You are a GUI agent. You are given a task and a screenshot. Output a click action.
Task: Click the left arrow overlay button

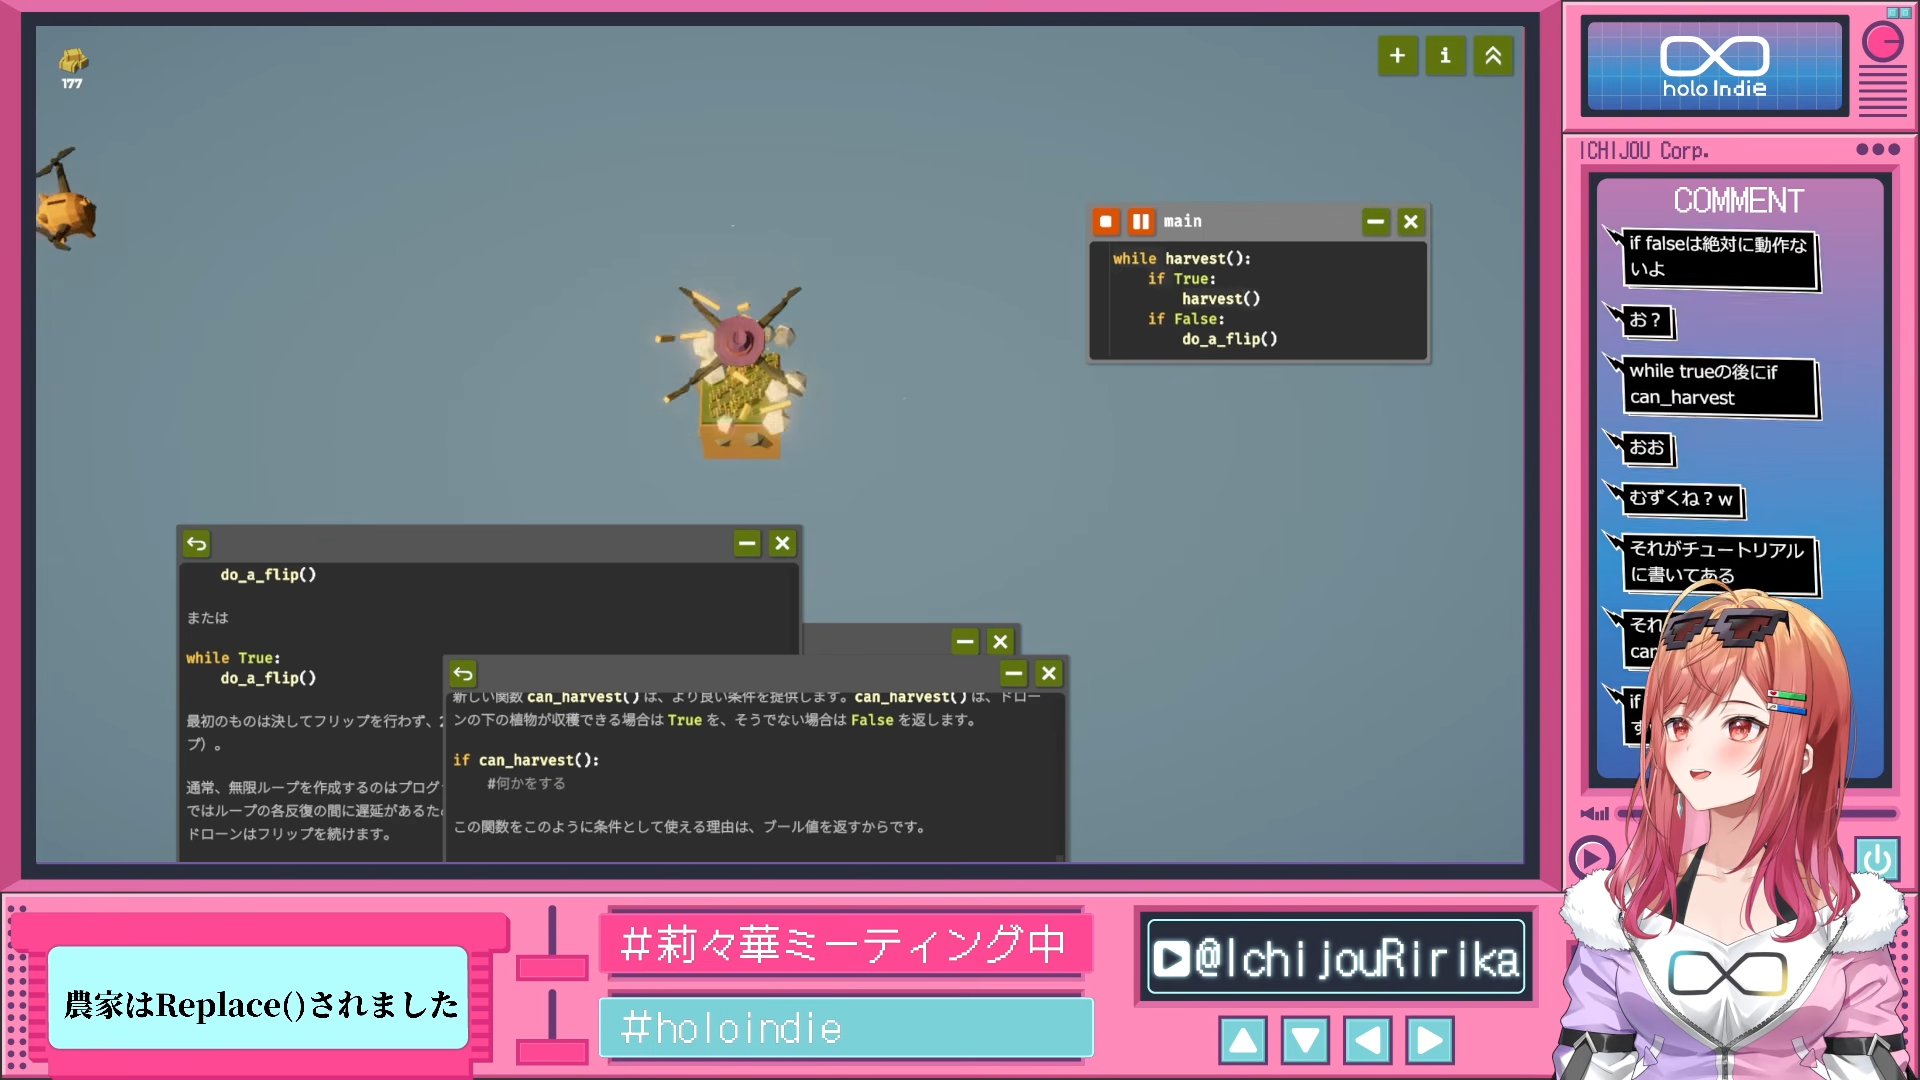pyautogui.click(x=1367, y=1041)
